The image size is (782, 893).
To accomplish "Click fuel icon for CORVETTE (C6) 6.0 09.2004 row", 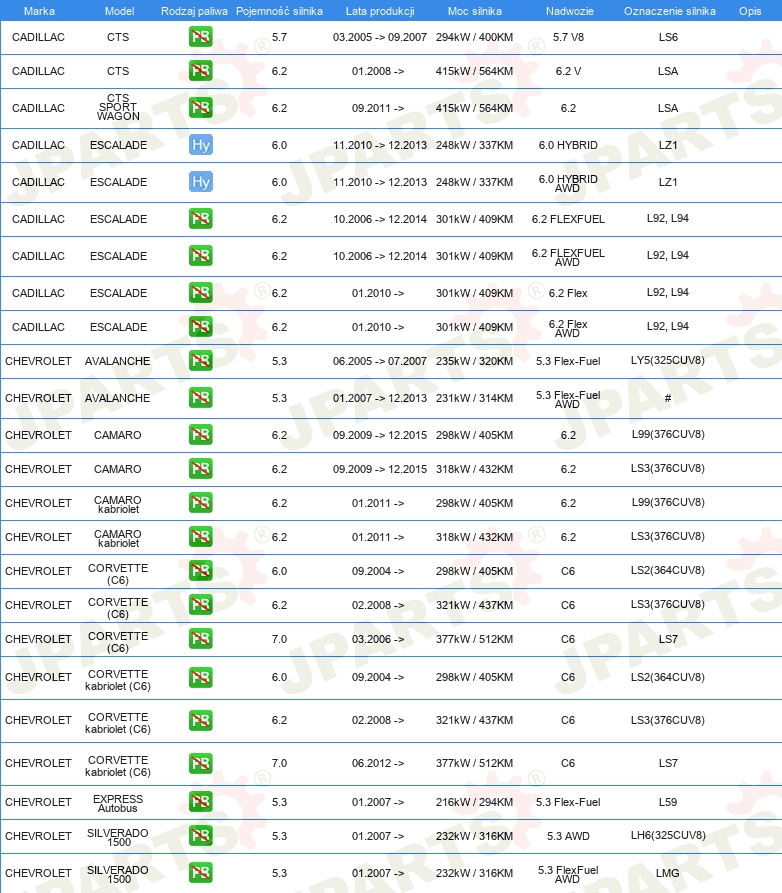I will [200, 571].
